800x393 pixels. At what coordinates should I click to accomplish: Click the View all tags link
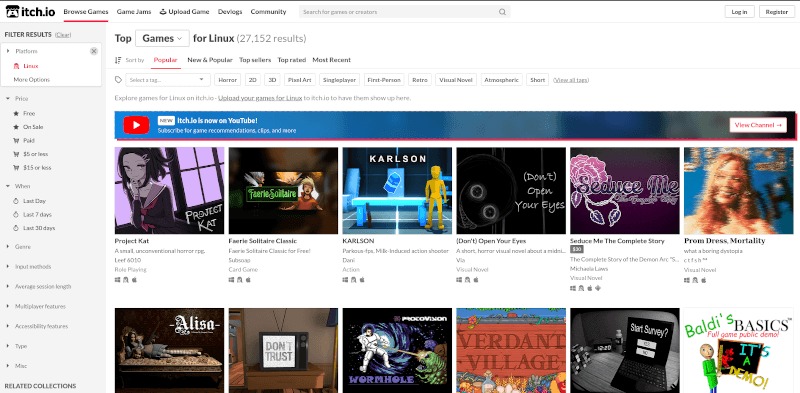tap(571, 80)
